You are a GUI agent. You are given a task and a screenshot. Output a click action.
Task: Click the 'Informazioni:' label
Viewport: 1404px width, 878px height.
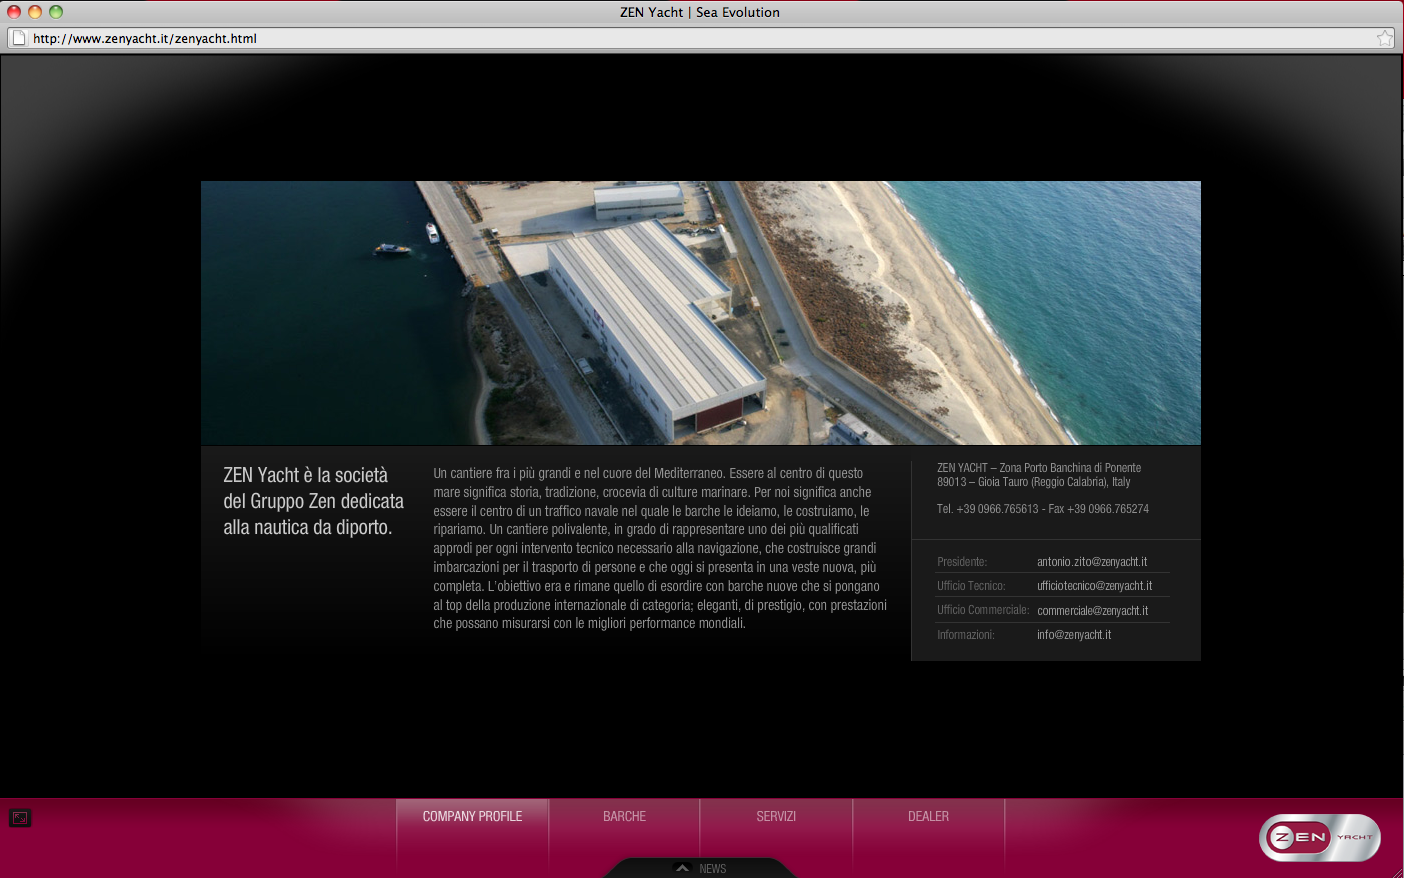coord(966,634)
